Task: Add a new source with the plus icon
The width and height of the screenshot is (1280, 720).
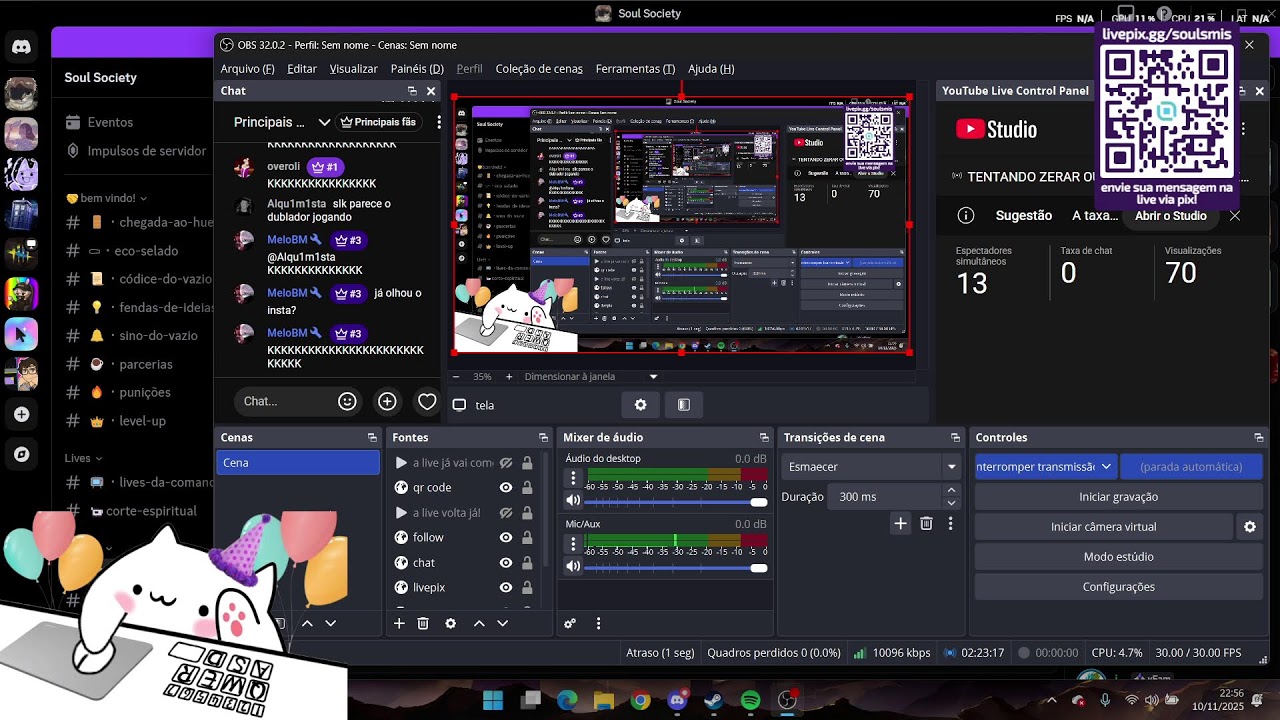Action: click(x=399, y=623)
